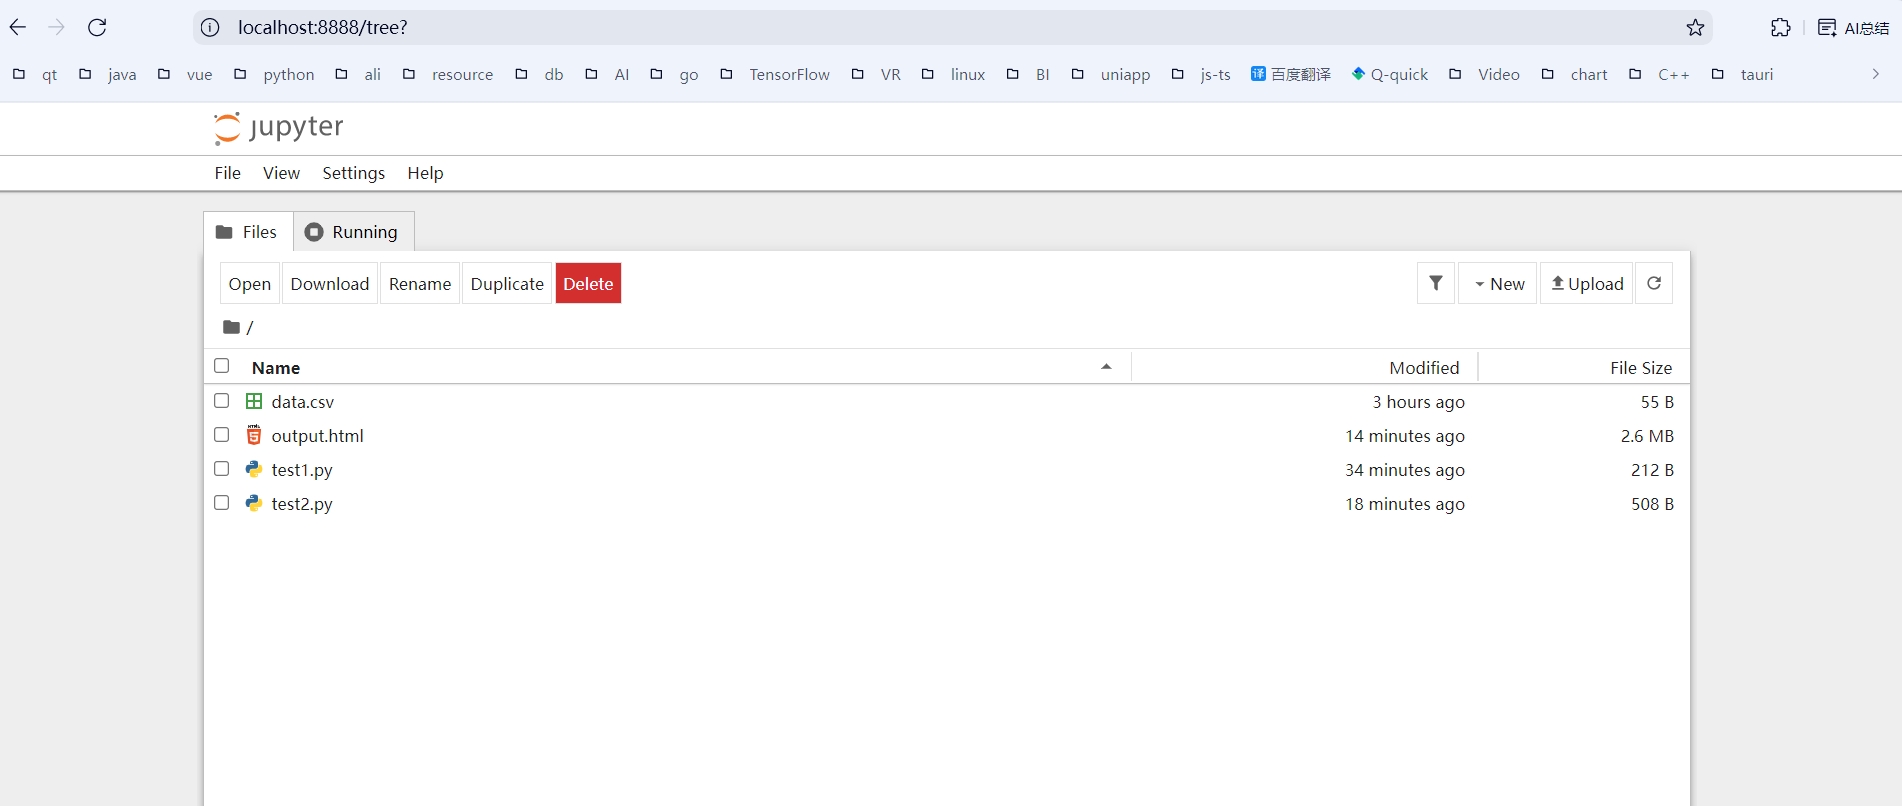Check the output.html checkbox

(222, 434)
